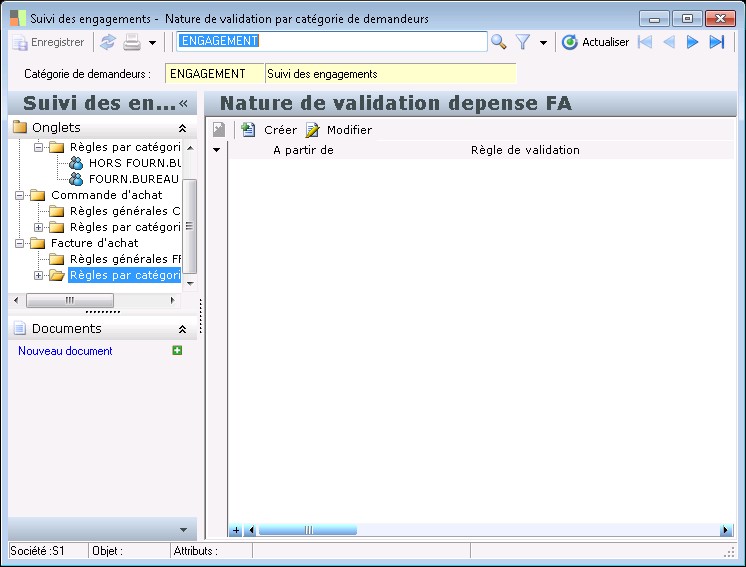
Task: Click the A partir de column header
Action: tap(304, 150)
